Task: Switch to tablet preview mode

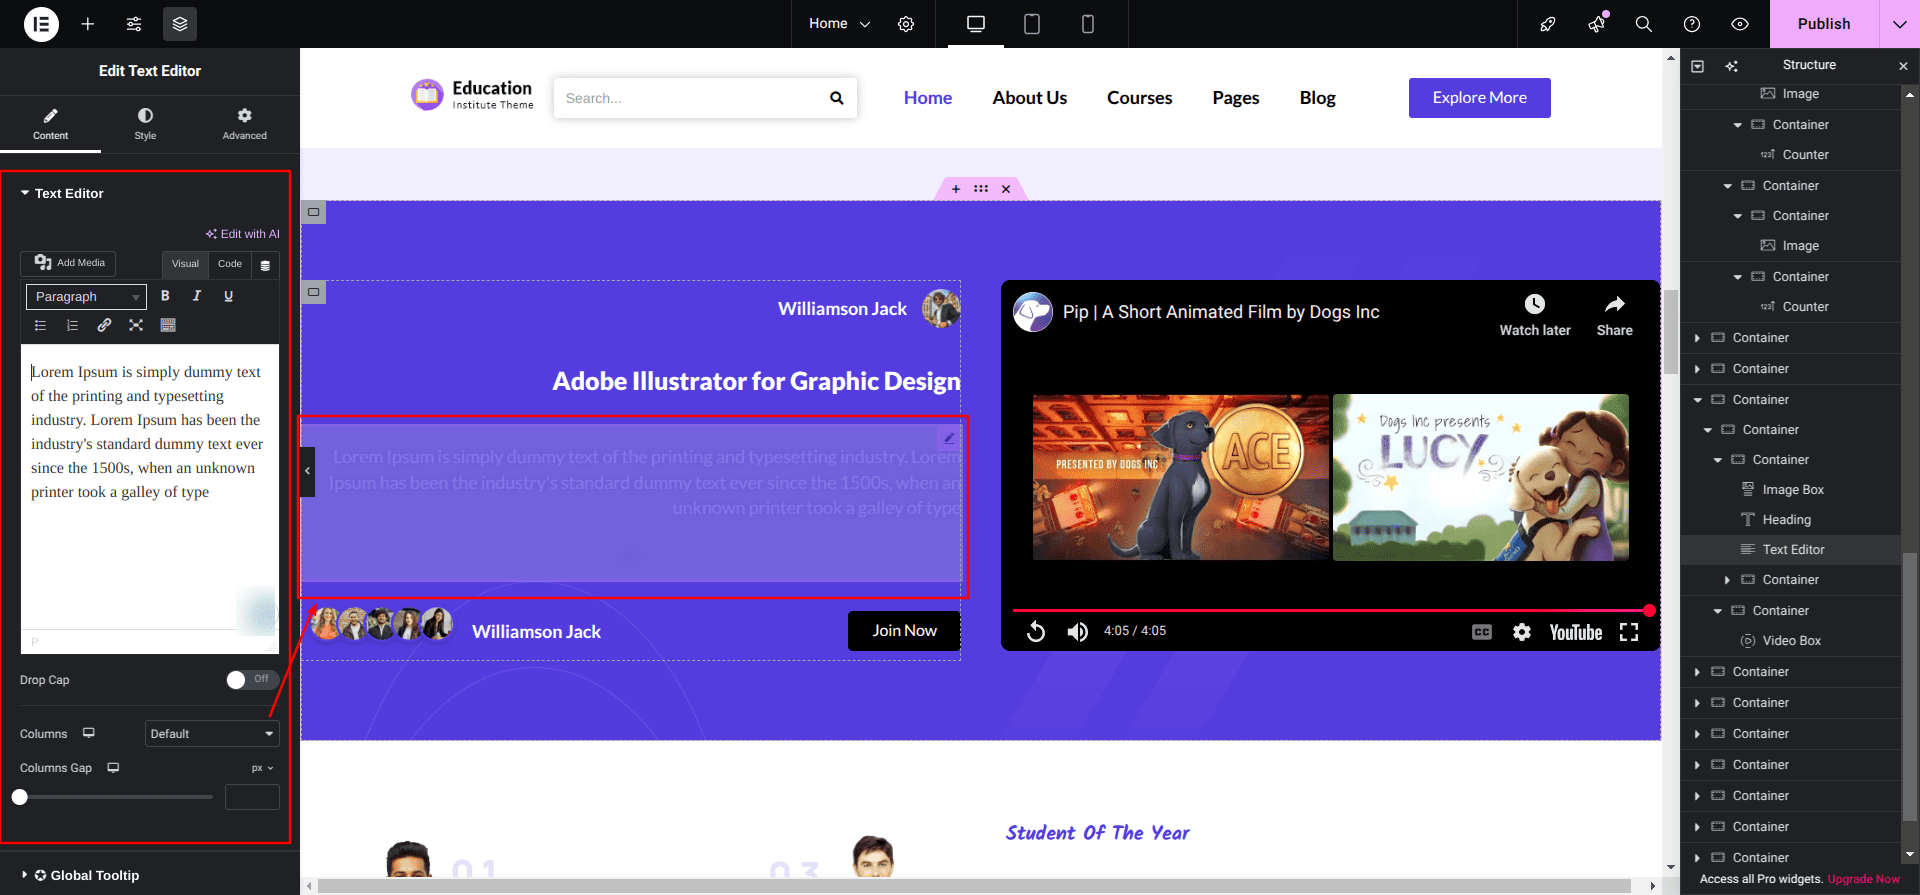Action: pos(1032,24)
